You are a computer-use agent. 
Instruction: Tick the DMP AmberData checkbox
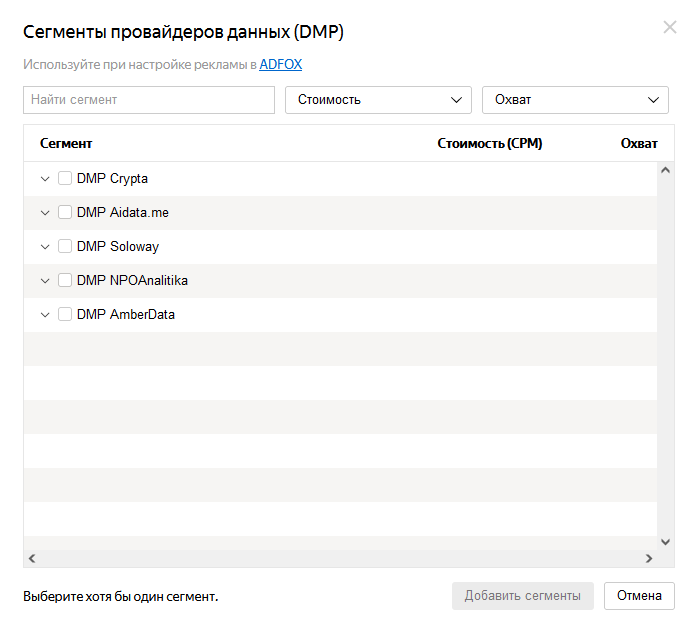[65, 314]
